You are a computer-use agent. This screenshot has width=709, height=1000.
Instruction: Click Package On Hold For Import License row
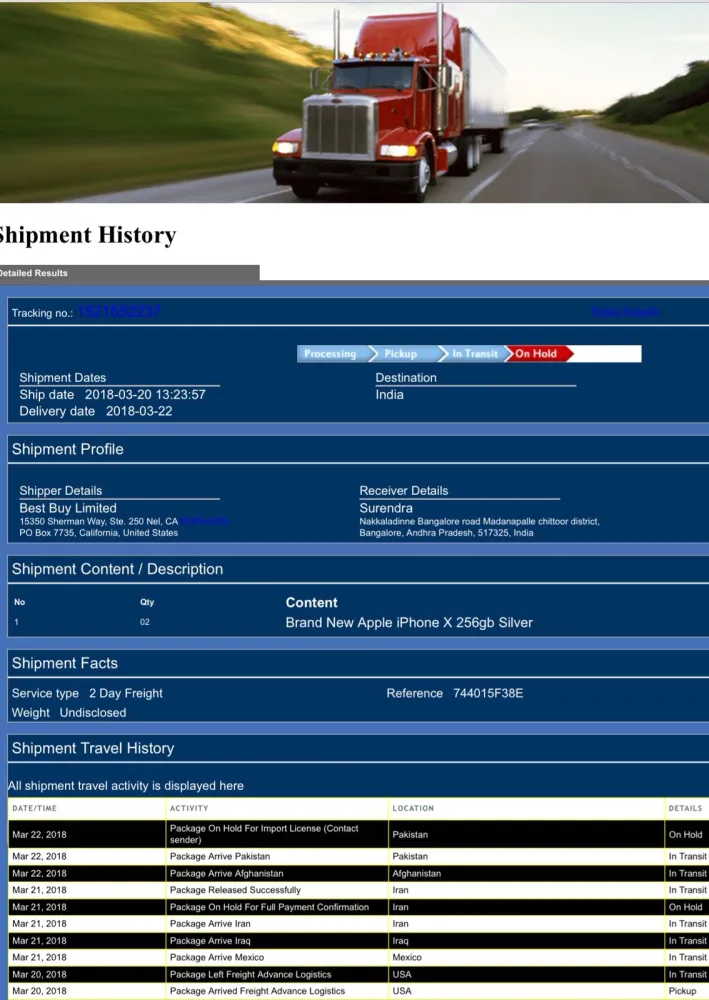click(358, 834)
